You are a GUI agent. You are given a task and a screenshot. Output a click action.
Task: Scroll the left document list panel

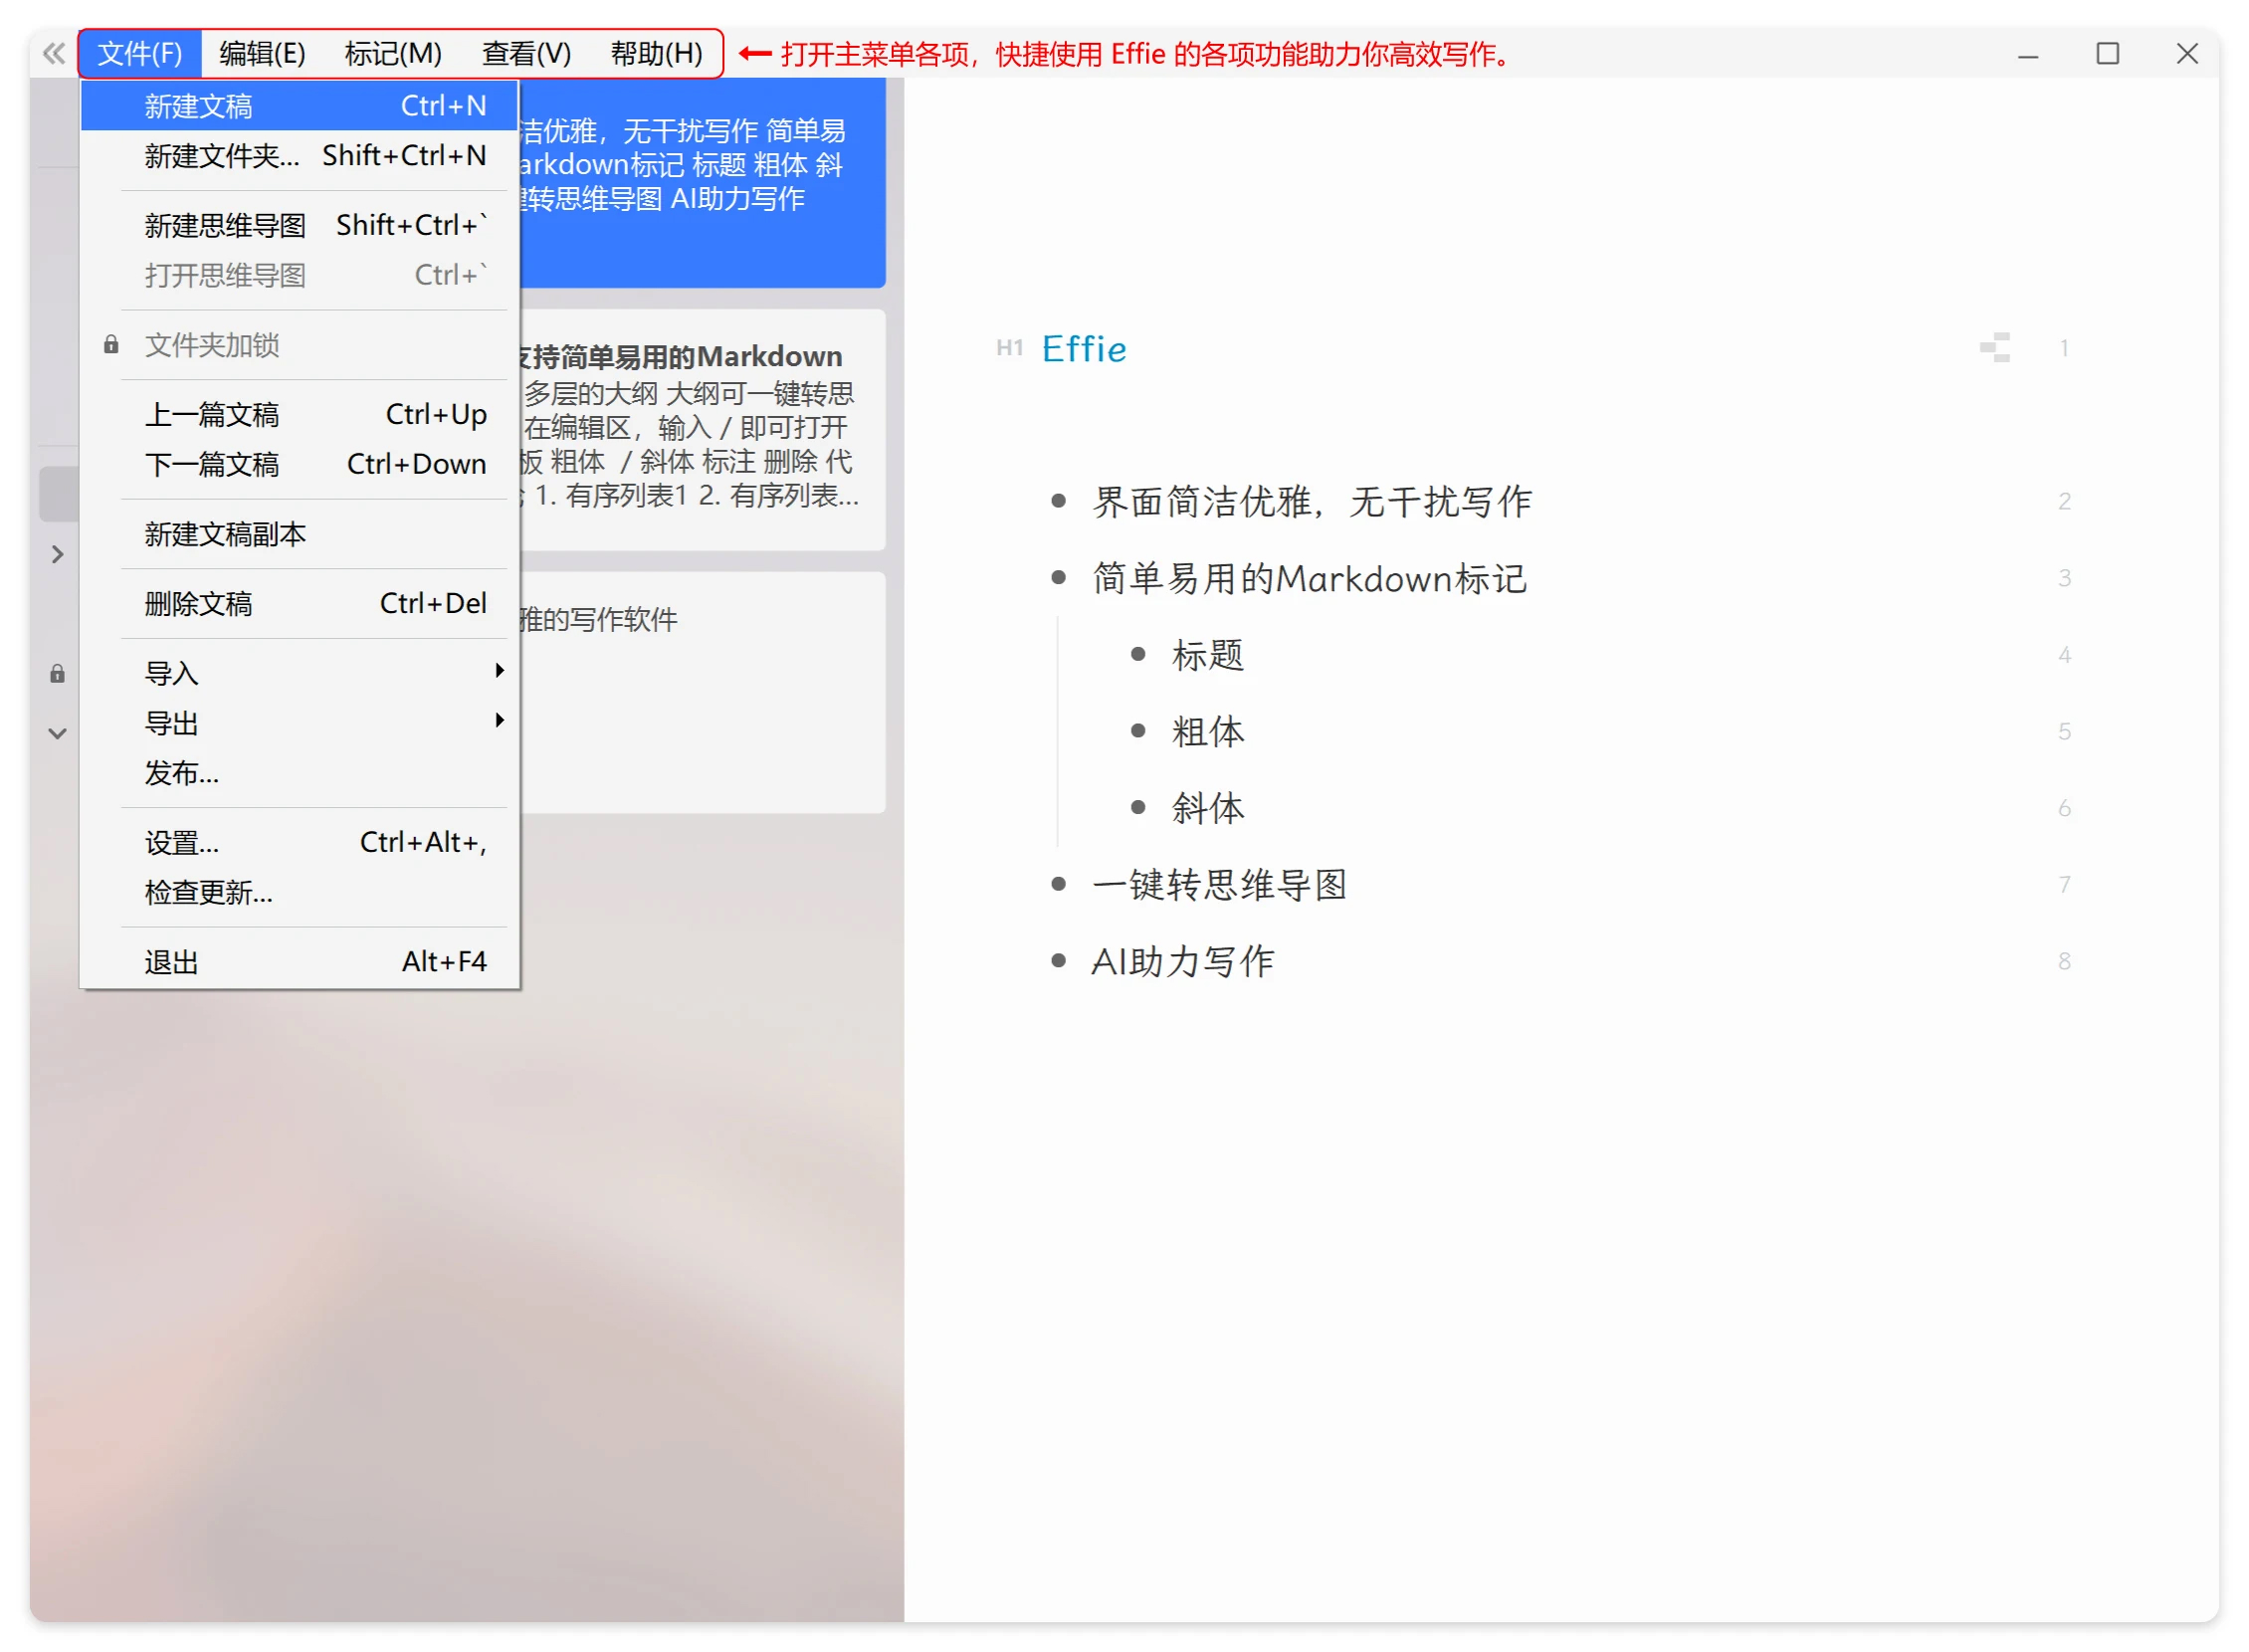[x=56, y=733]
